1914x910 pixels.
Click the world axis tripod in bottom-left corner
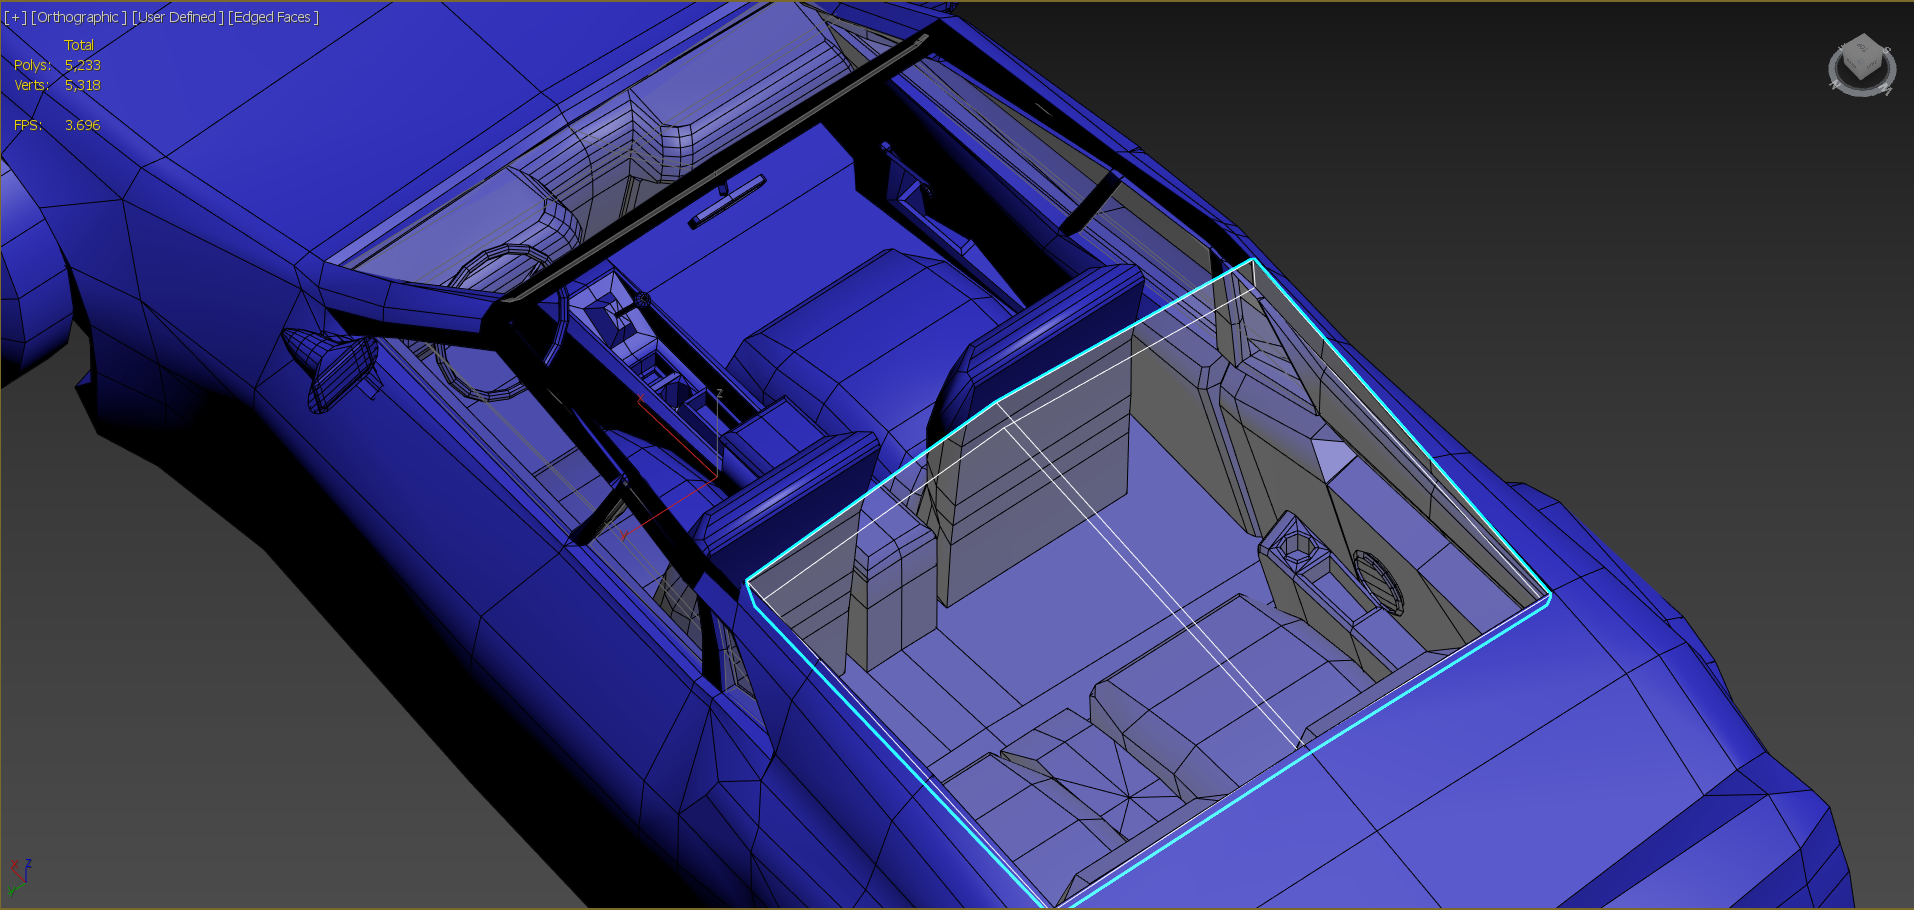pyautogui.click(x=24, y=880)
